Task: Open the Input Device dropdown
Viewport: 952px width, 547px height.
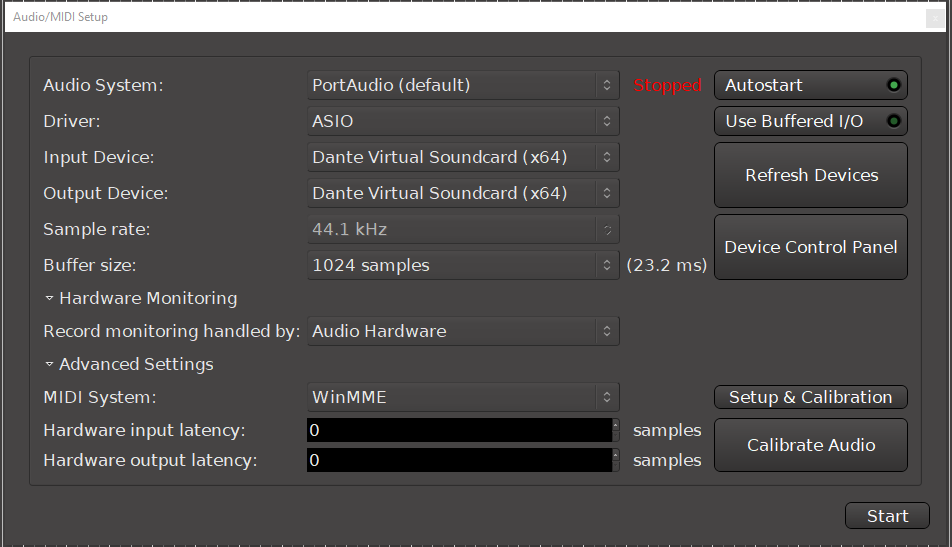Action: pos(463,158)
